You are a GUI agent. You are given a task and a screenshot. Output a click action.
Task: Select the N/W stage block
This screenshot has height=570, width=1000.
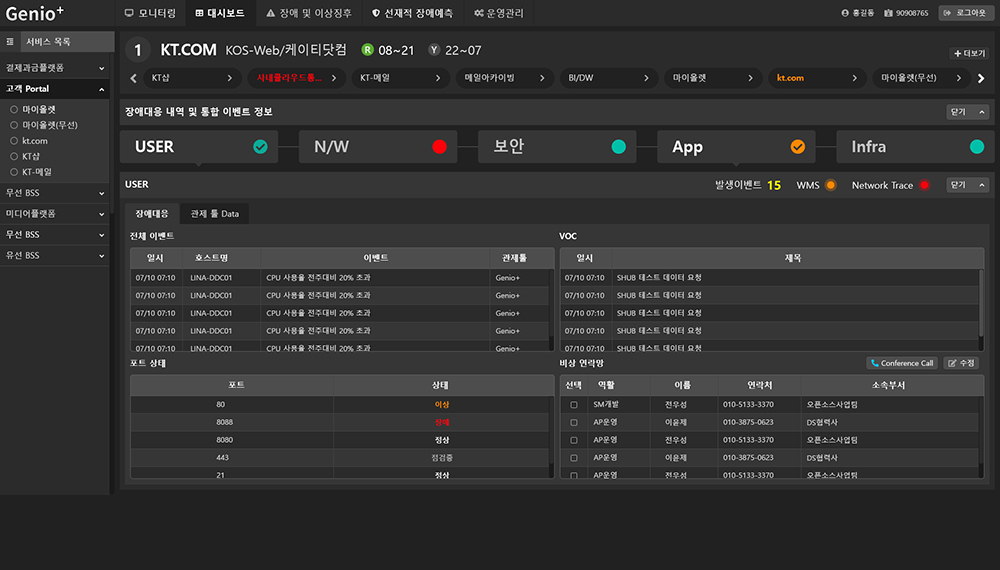(378, 147)
